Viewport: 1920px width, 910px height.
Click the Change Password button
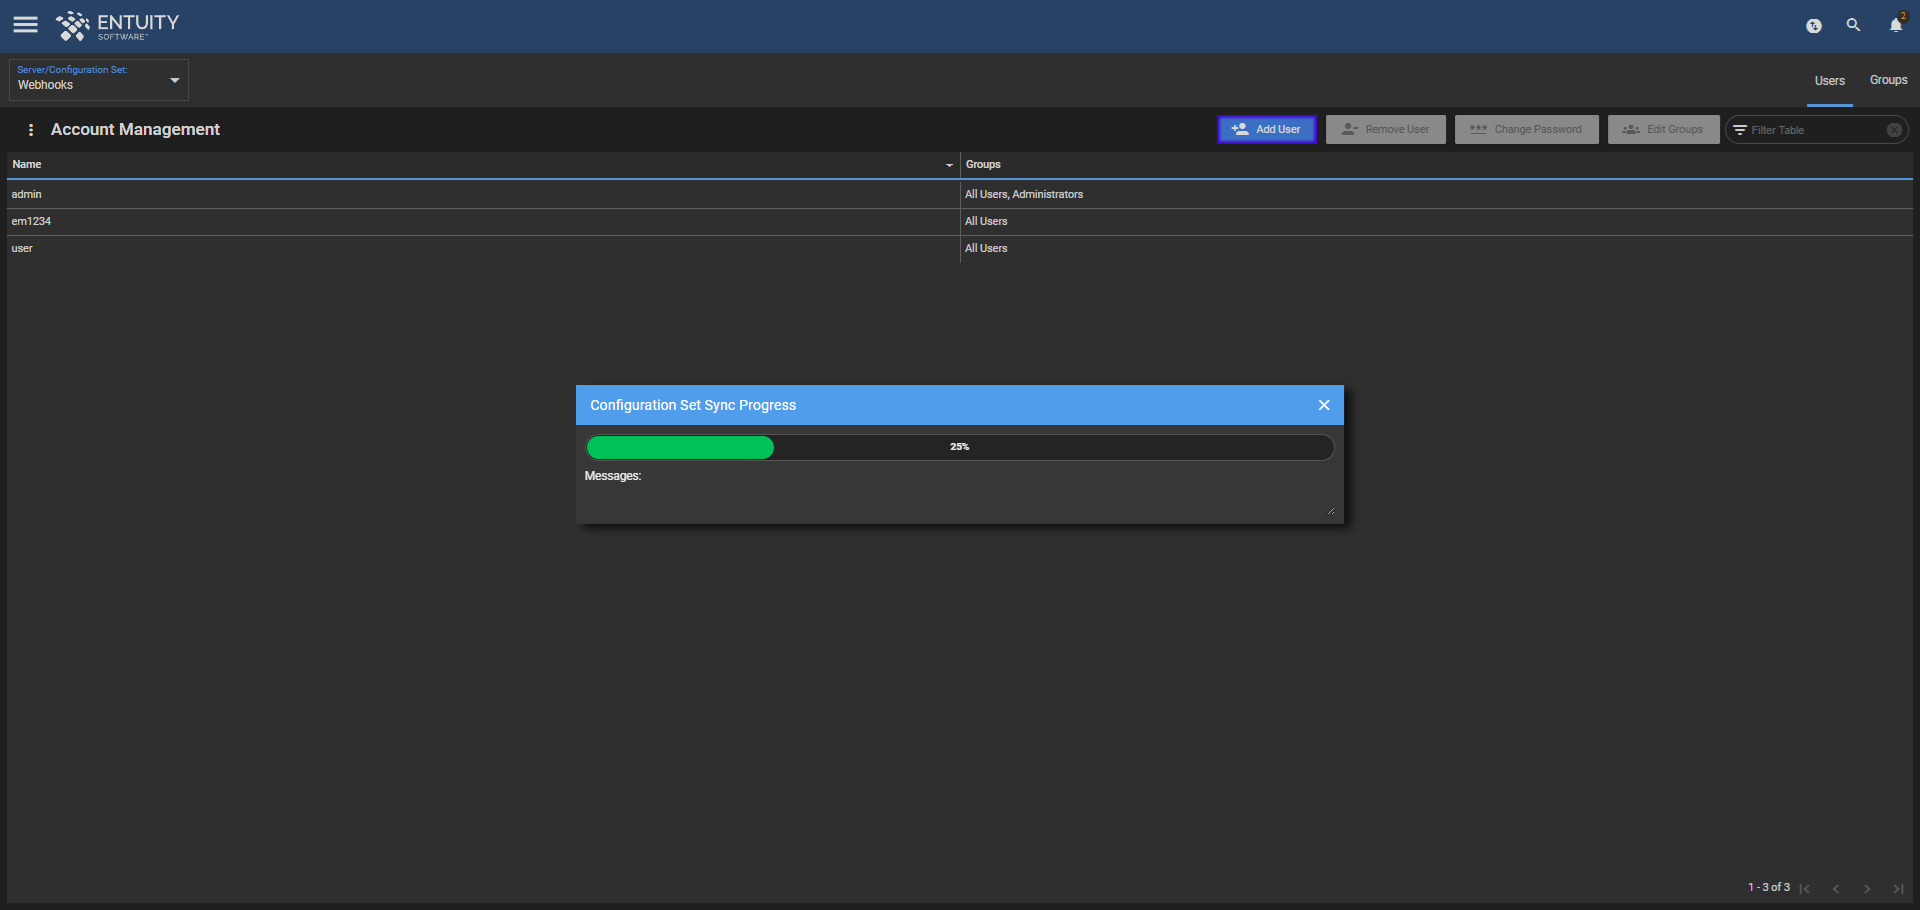[x=1527, y=130]
